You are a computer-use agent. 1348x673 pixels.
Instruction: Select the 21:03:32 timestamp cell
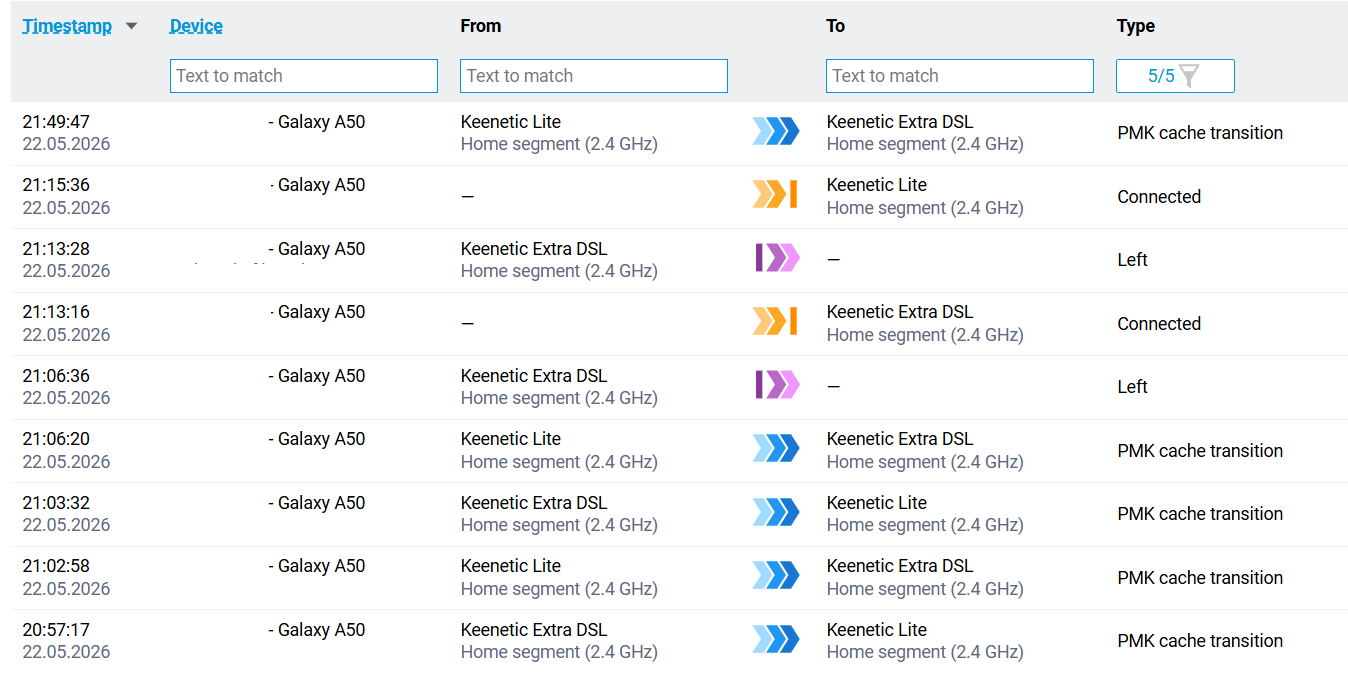pyautogui.click(x=66, y=514)
